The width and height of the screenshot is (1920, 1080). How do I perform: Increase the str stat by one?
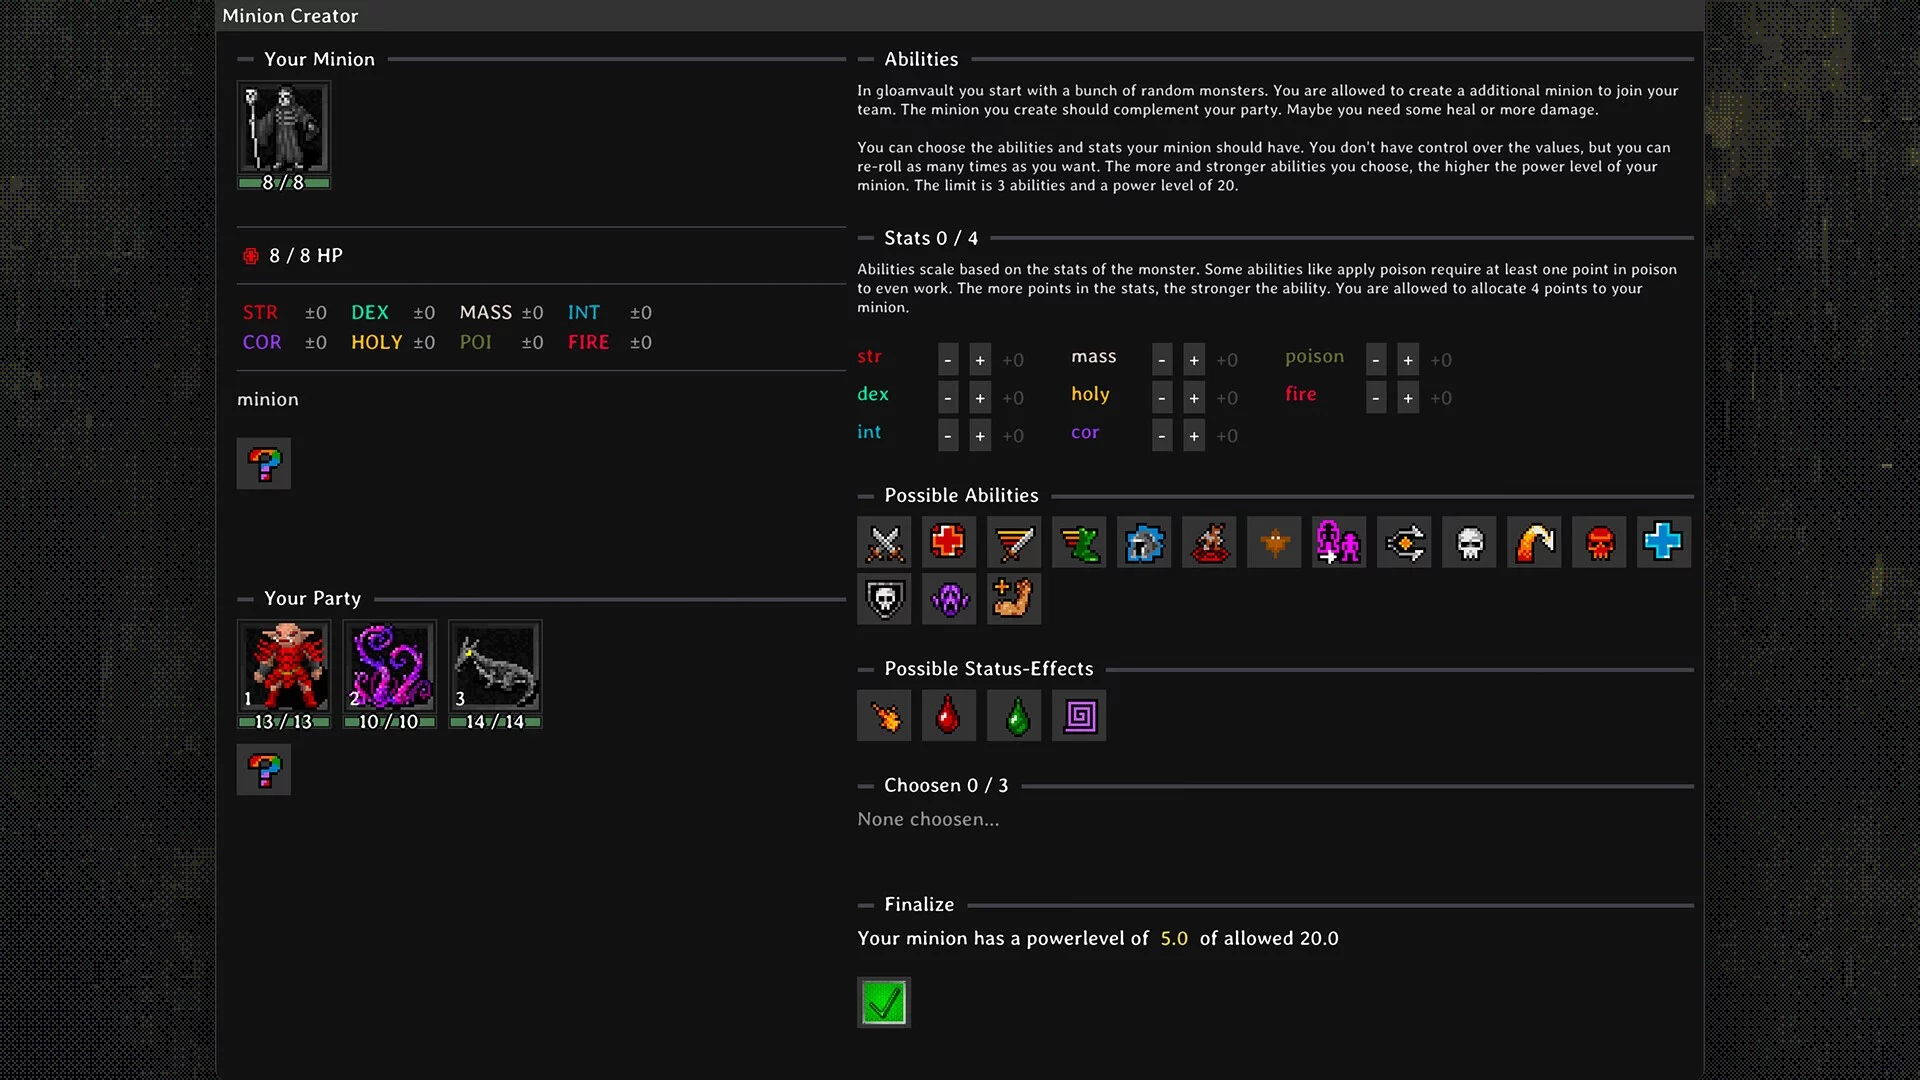coord(980,360)
